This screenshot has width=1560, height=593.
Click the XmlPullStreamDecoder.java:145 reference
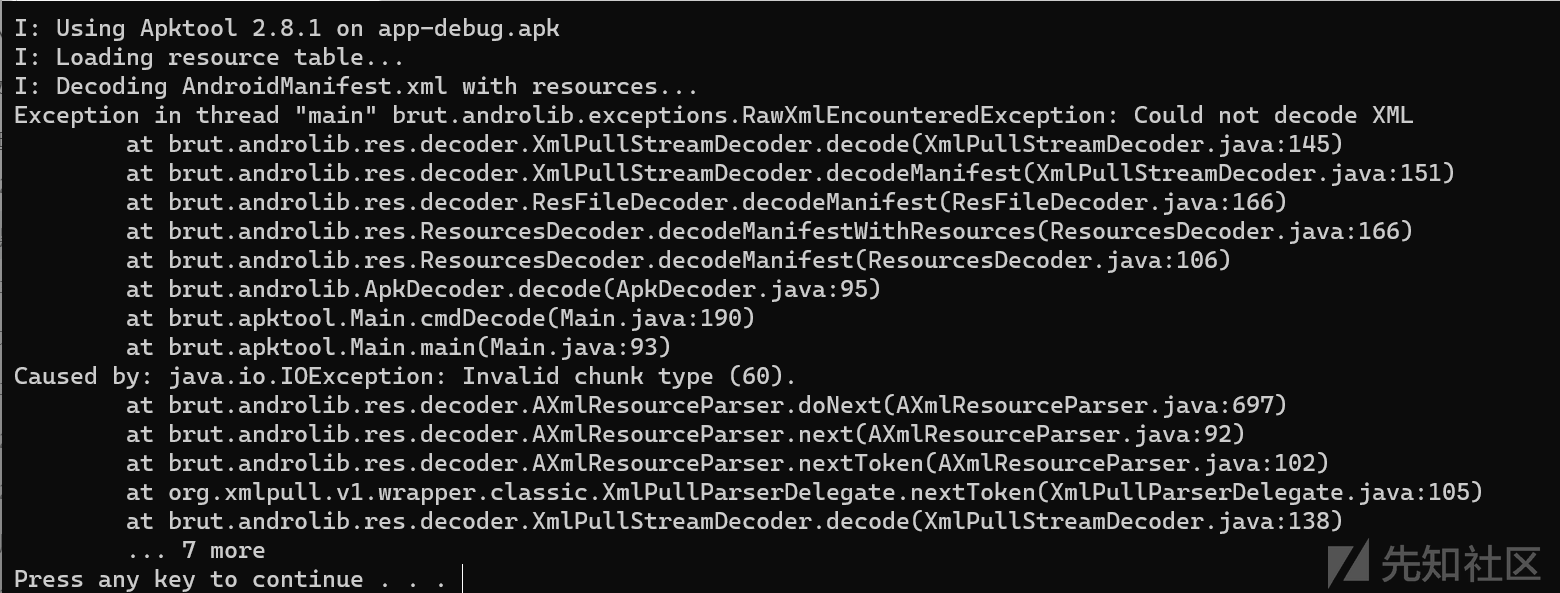coord(1133,144)
